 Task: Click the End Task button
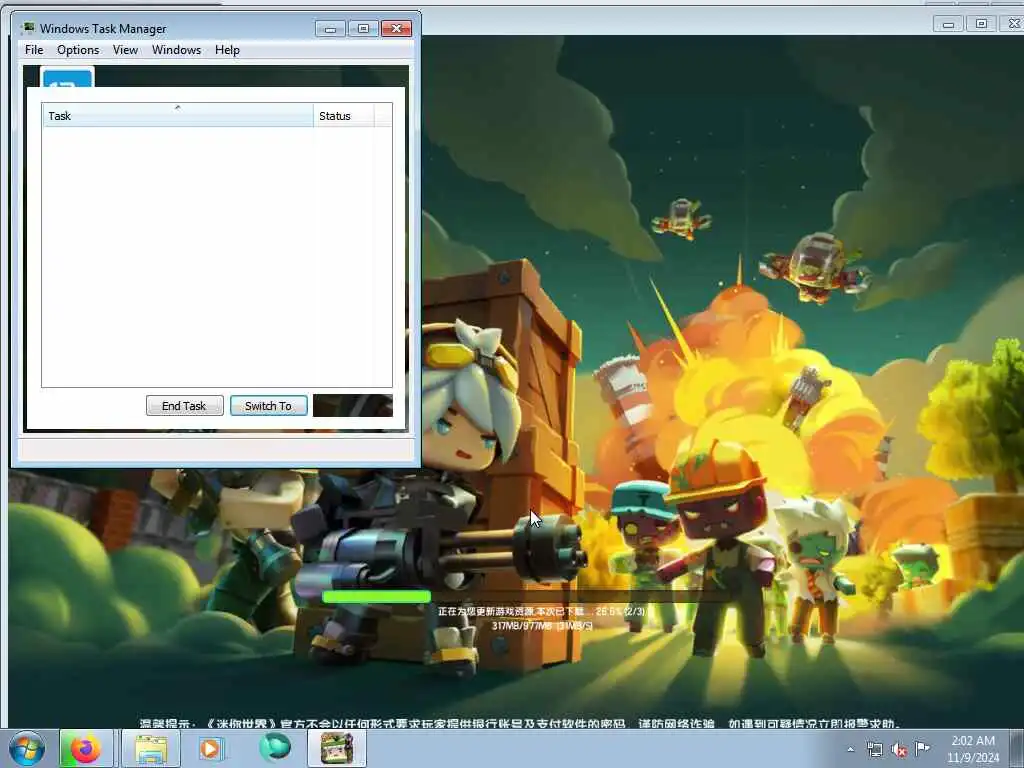pos(184,406)
